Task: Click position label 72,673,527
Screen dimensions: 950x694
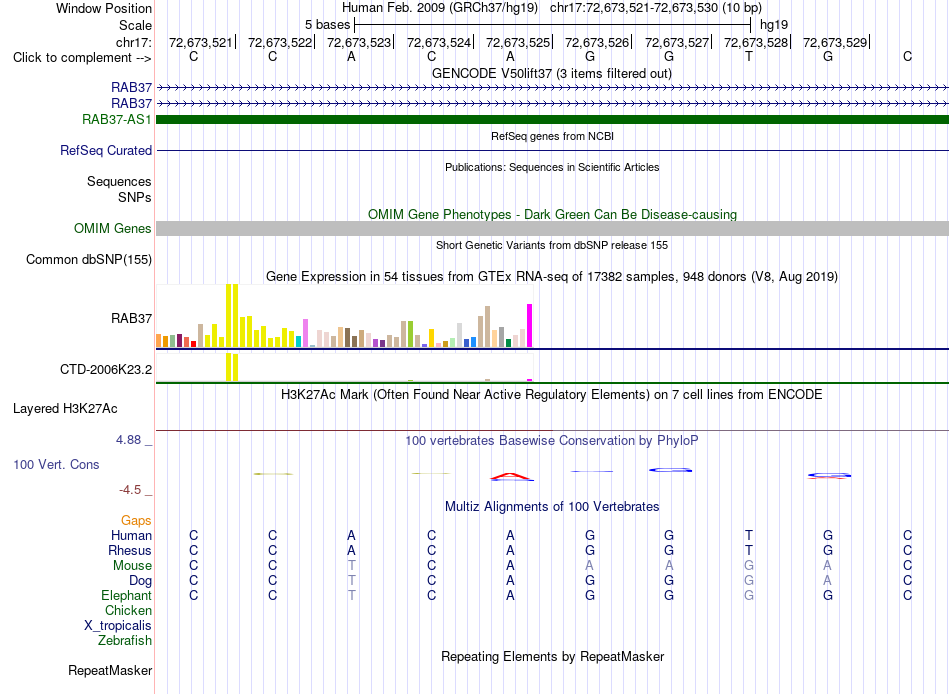Action: pos(677,42)
